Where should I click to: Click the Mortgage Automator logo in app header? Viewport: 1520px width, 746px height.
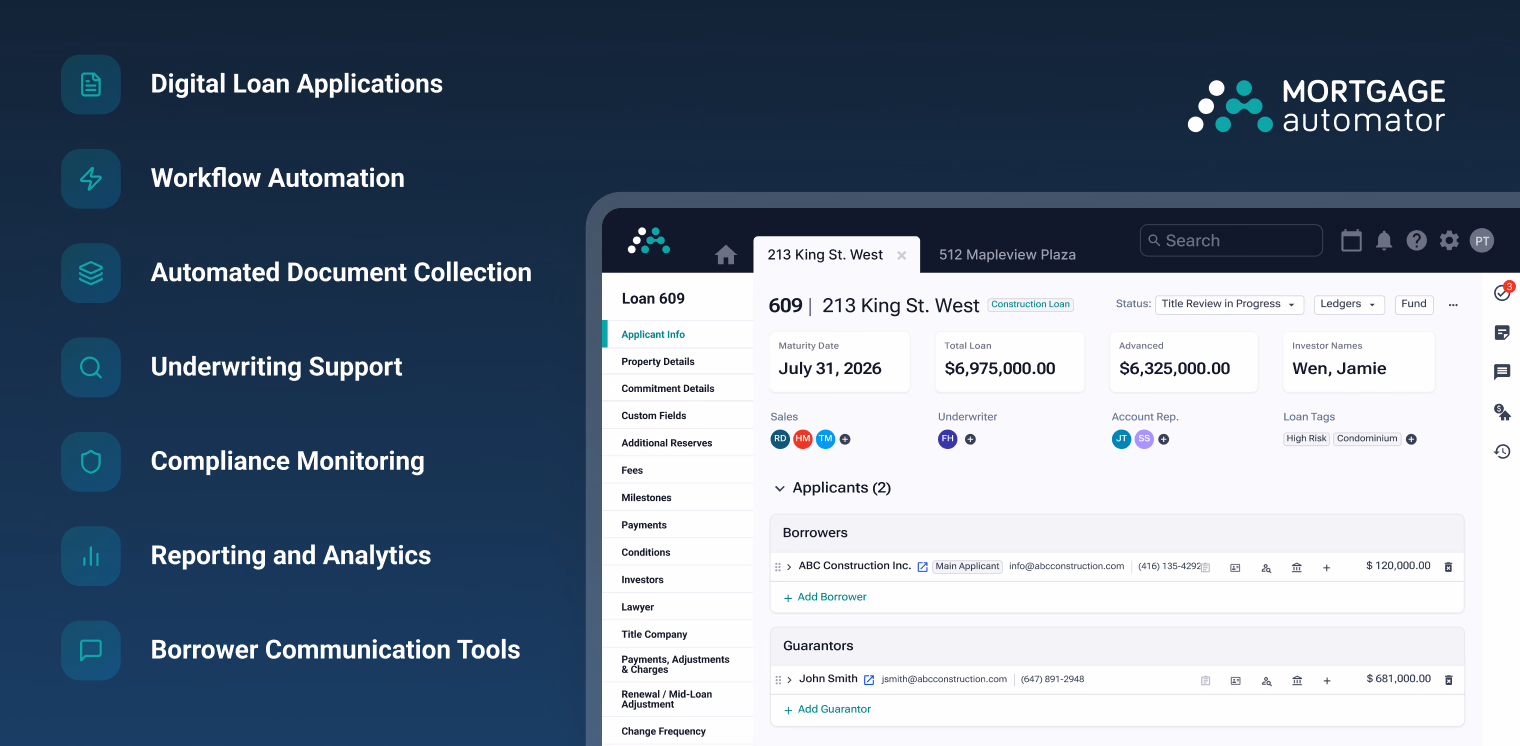click(x=649, y=240)
